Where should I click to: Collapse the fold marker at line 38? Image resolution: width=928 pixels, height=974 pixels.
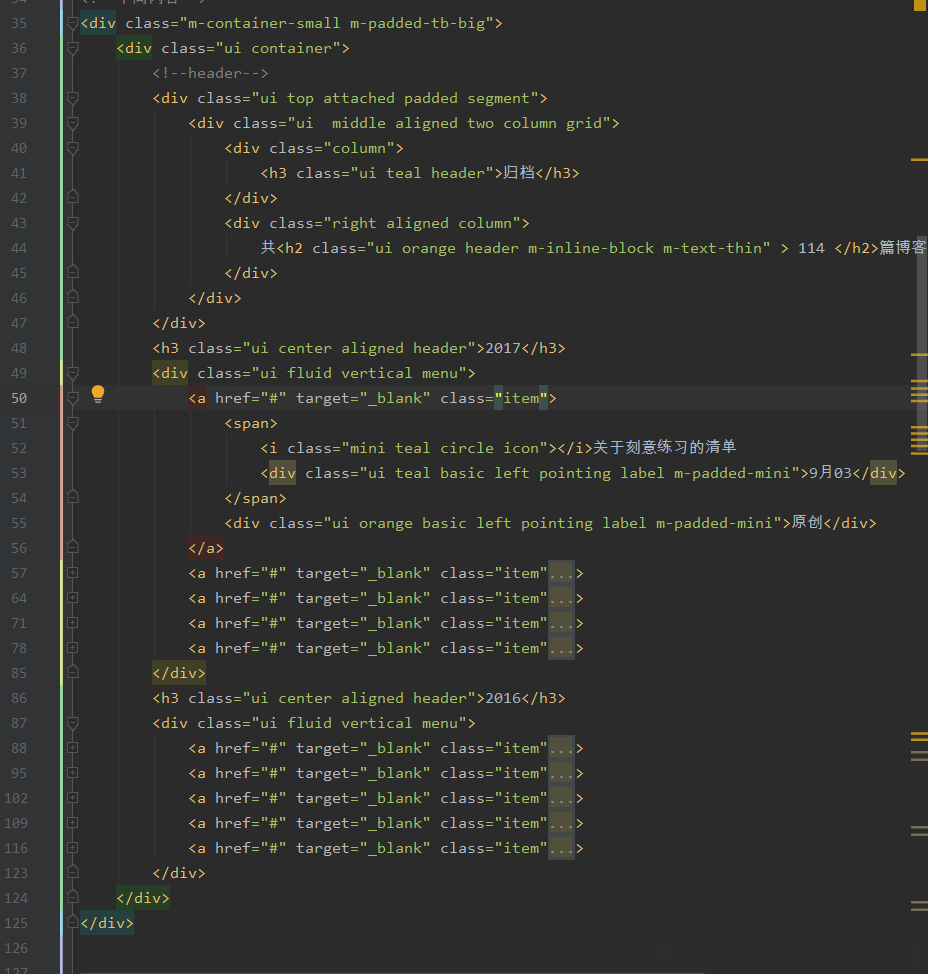tap(73, 98)
